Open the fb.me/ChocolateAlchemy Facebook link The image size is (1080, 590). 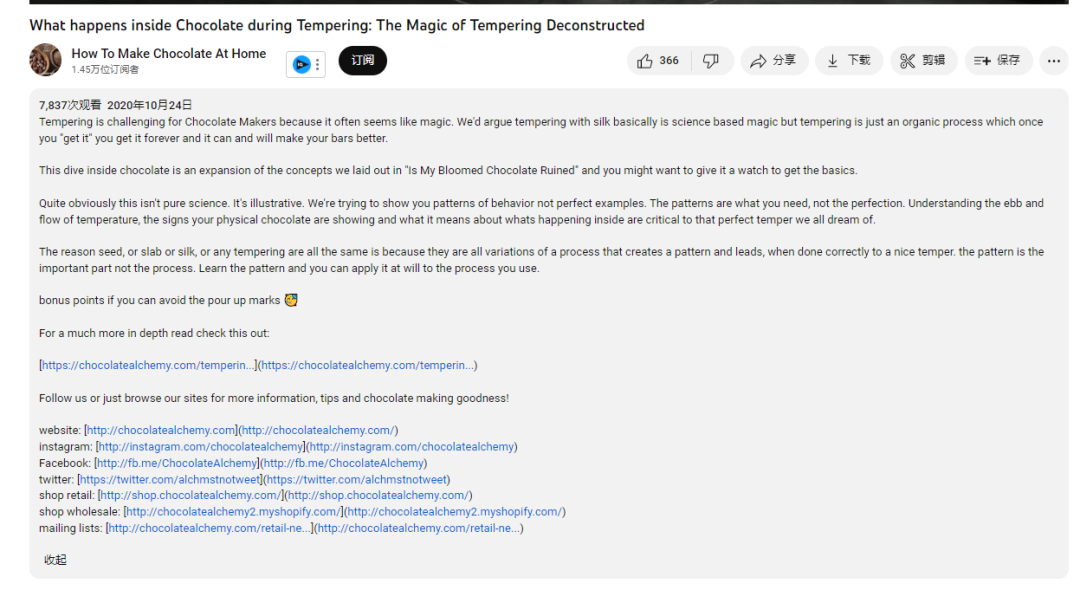point(177,463)
